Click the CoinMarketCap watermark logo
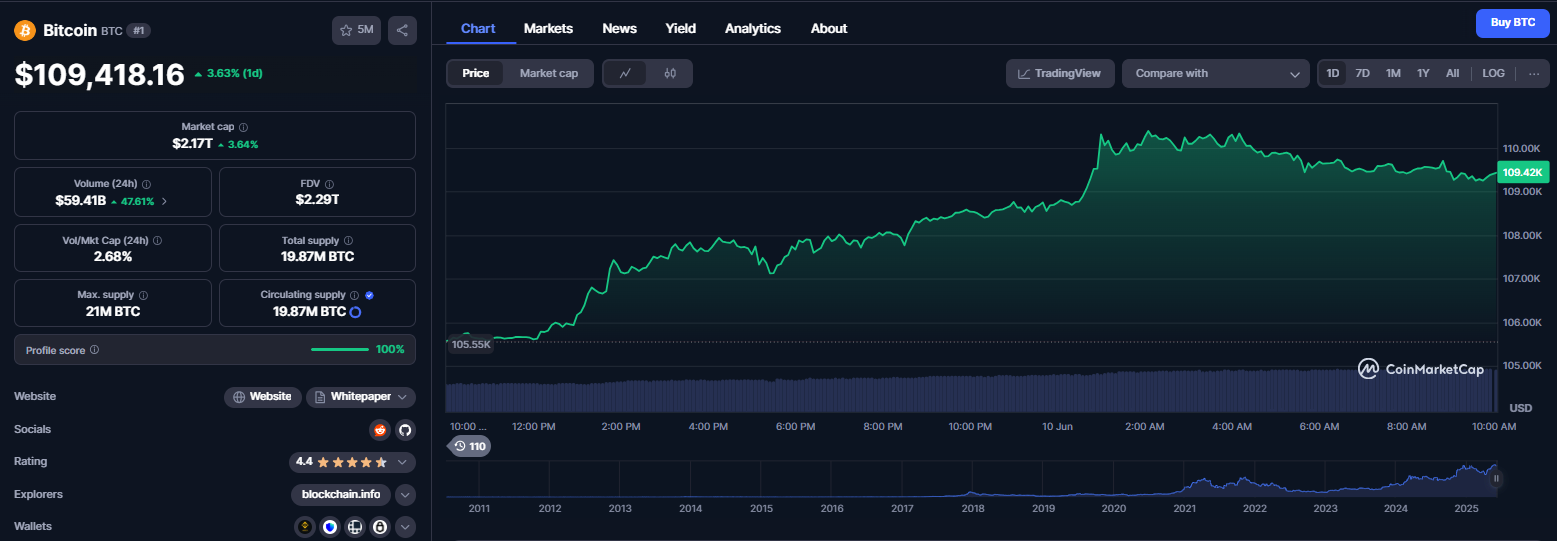Viewport: 1557px width, 541px height. point(1421,369)
